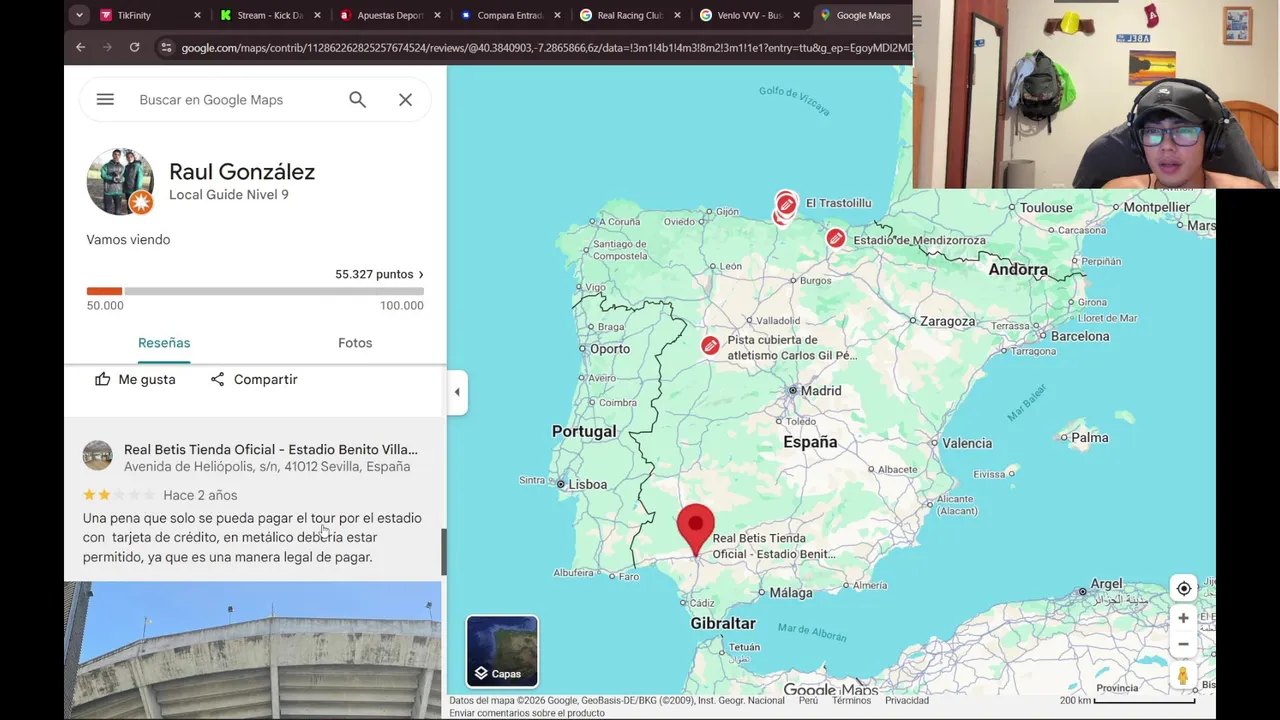
Task: Click the browser address bar URL
Action: pyautogui.click(x=546, y=47)
